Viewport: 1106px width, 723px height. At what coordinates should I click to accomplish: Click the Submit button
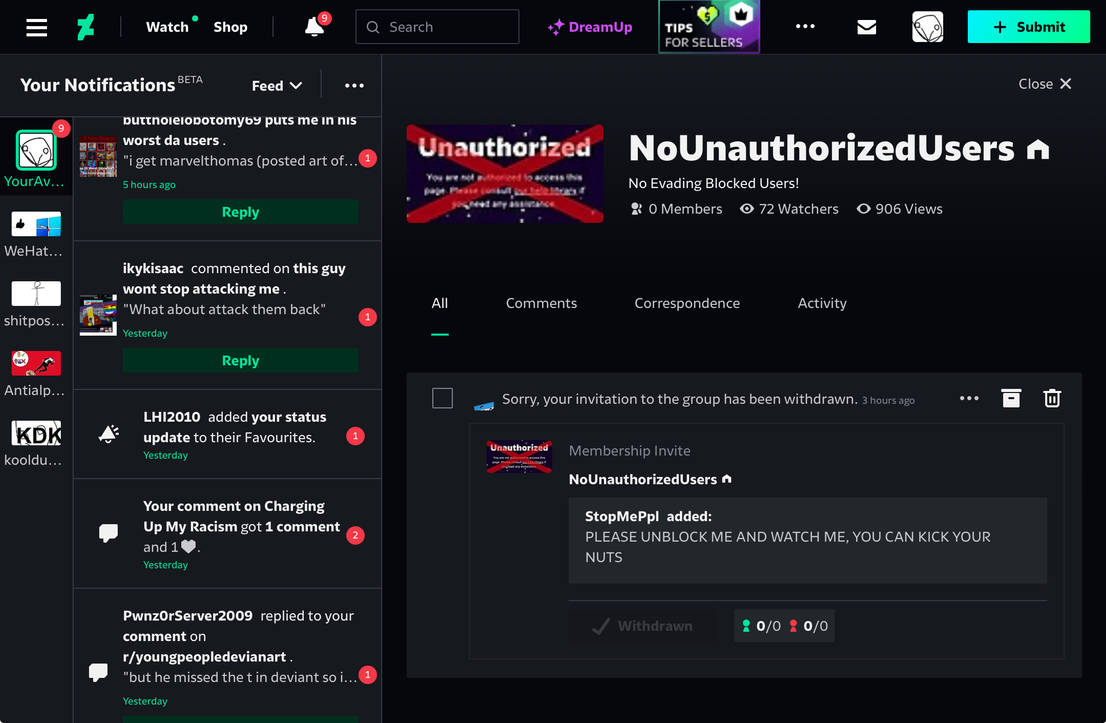coord(1028,27)
